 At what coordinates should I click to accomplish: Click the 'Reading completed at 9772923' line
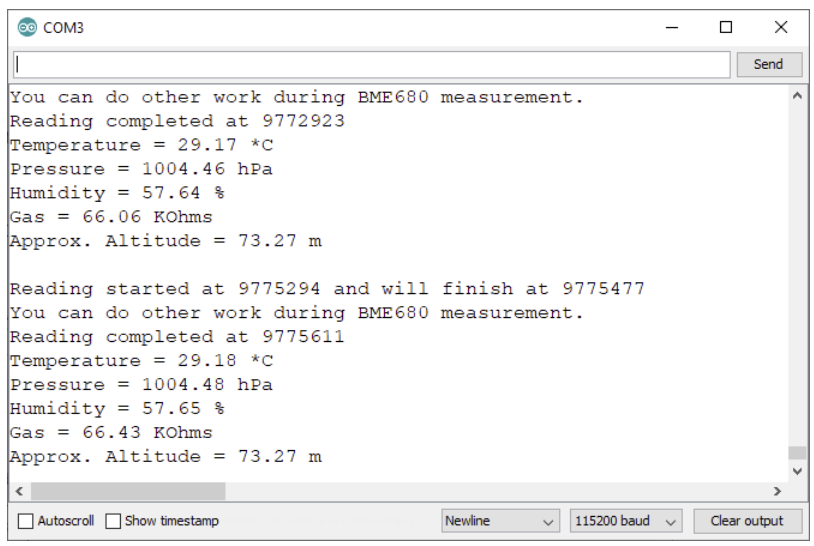point(177,121)
